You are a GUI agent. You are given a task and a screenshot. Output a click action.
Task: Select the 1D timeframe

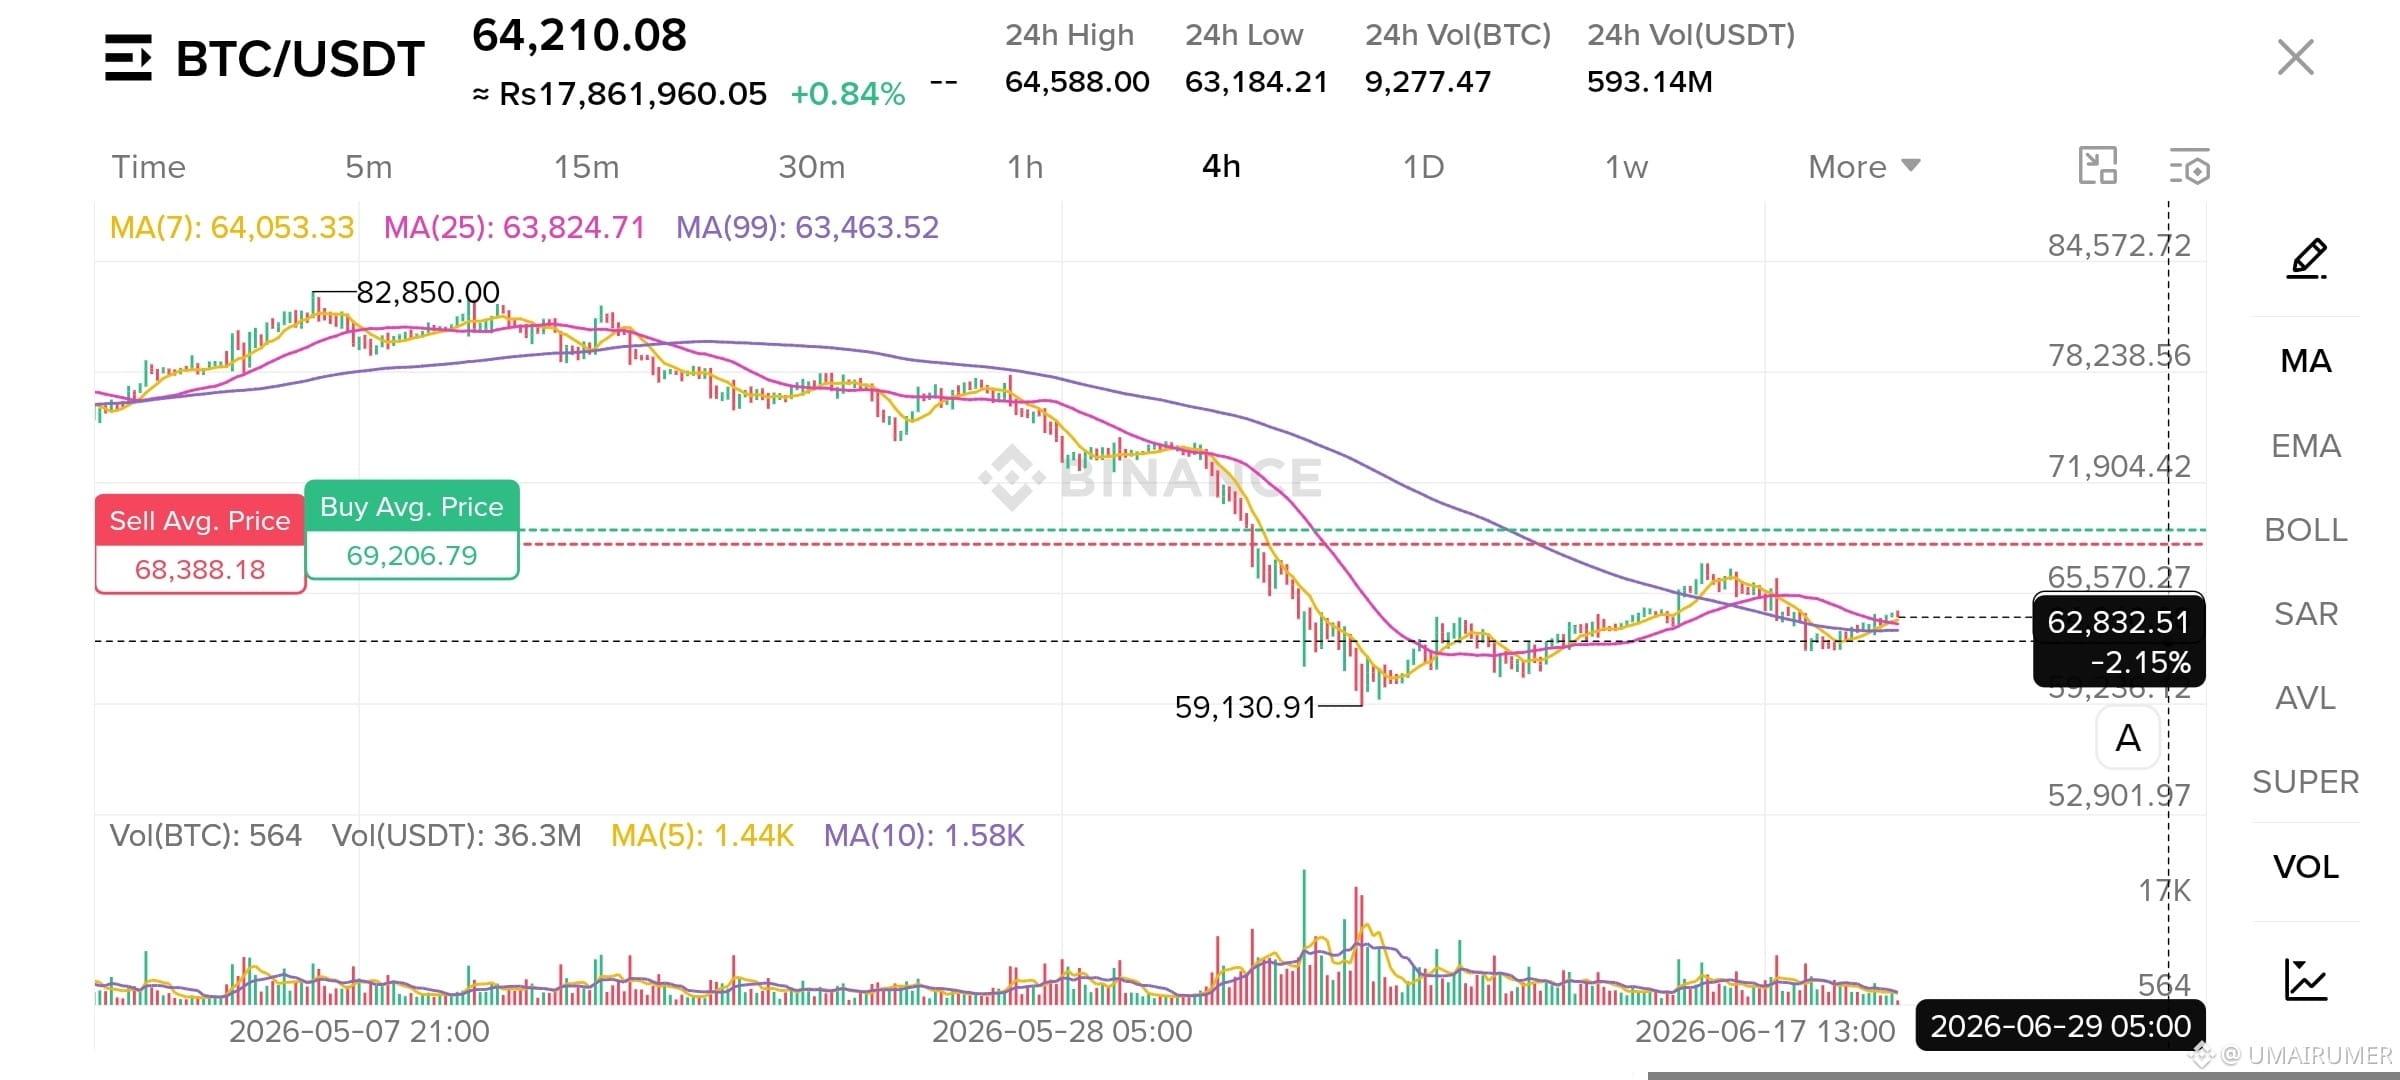point(1423,166)
